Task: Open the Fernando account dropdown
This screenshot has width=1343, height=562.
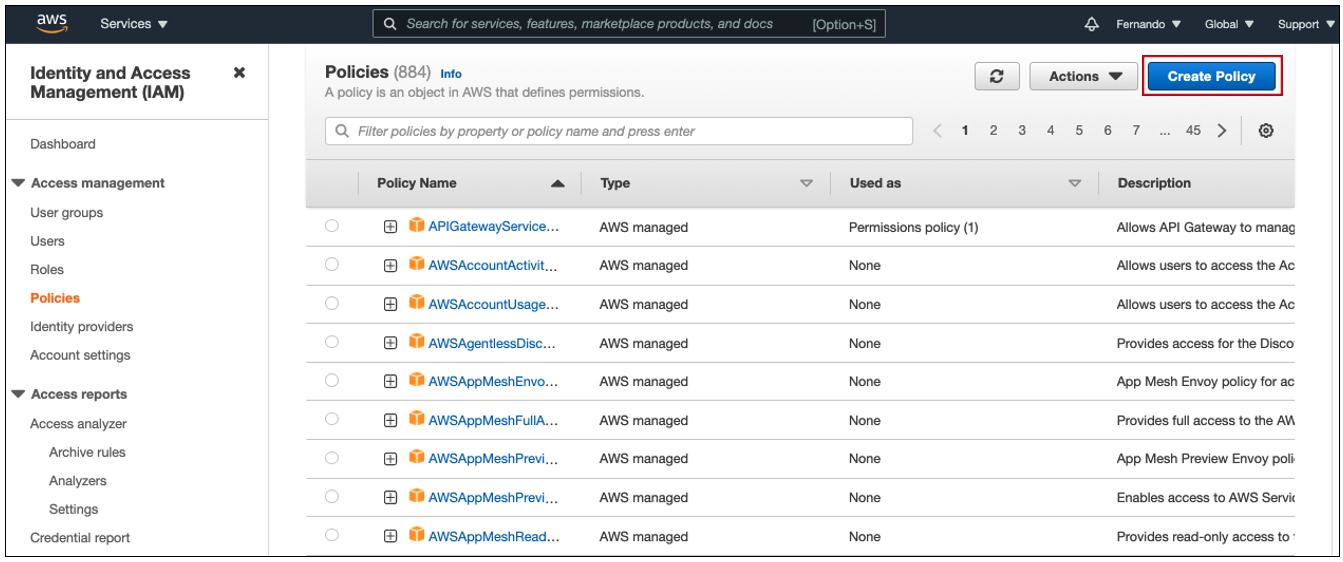Action: pyautogui.click(x=1148, y=24)
